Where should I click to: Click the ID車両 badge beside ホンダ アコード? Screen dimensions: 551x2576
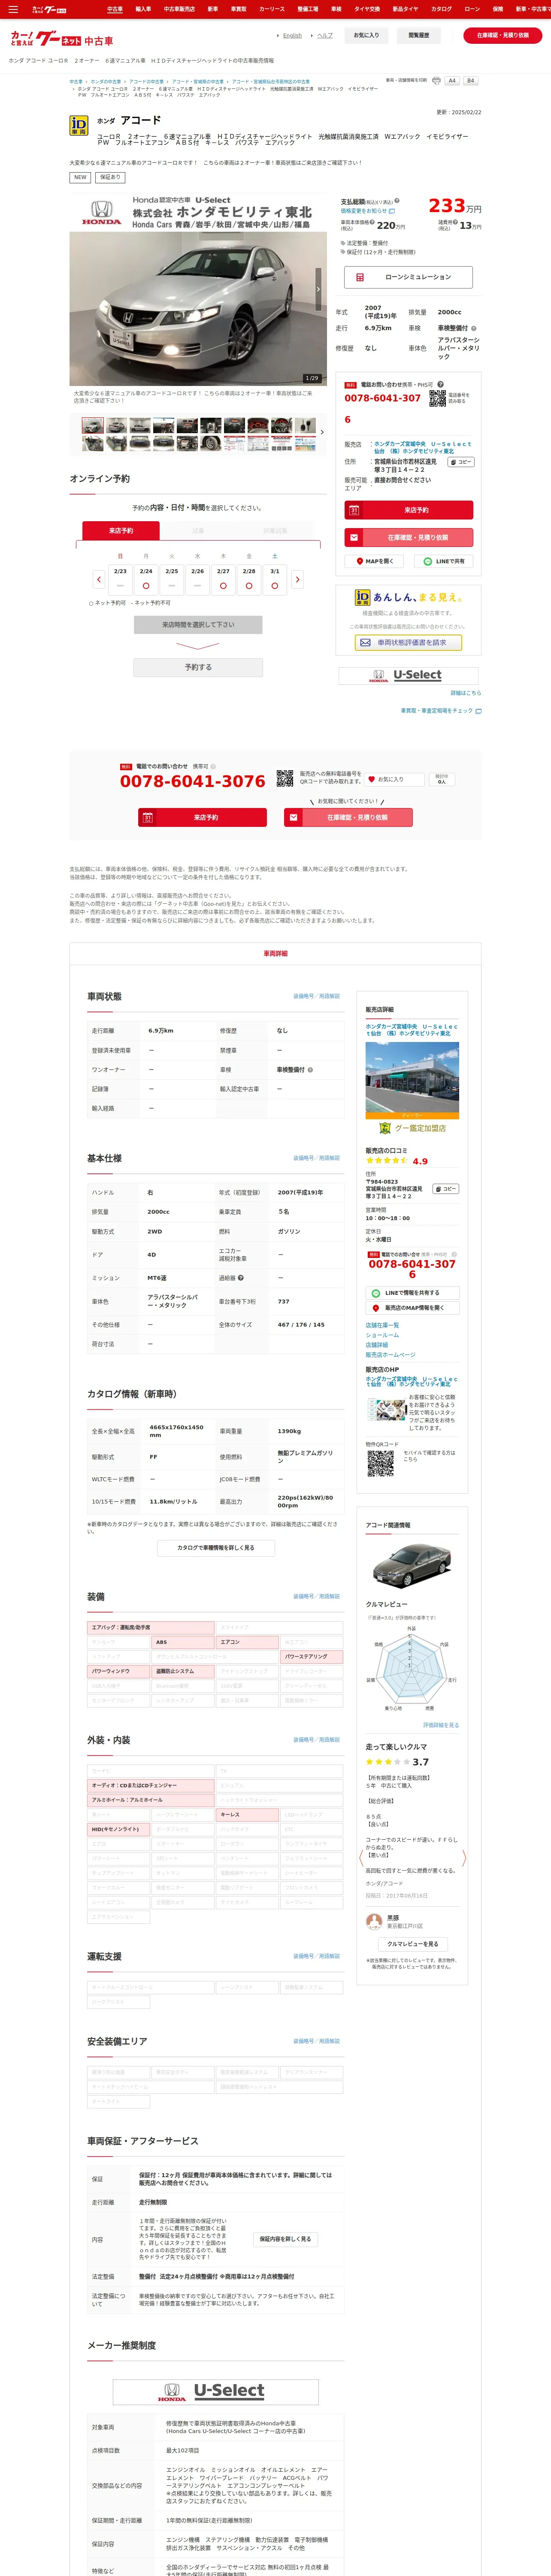click(78, 125)
